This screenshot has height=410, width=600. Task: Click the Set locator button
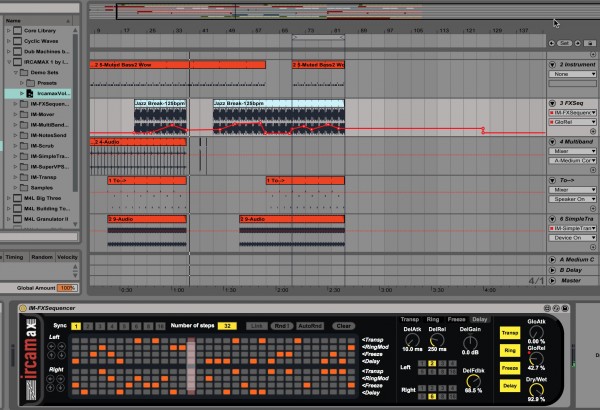coord(564,43)
